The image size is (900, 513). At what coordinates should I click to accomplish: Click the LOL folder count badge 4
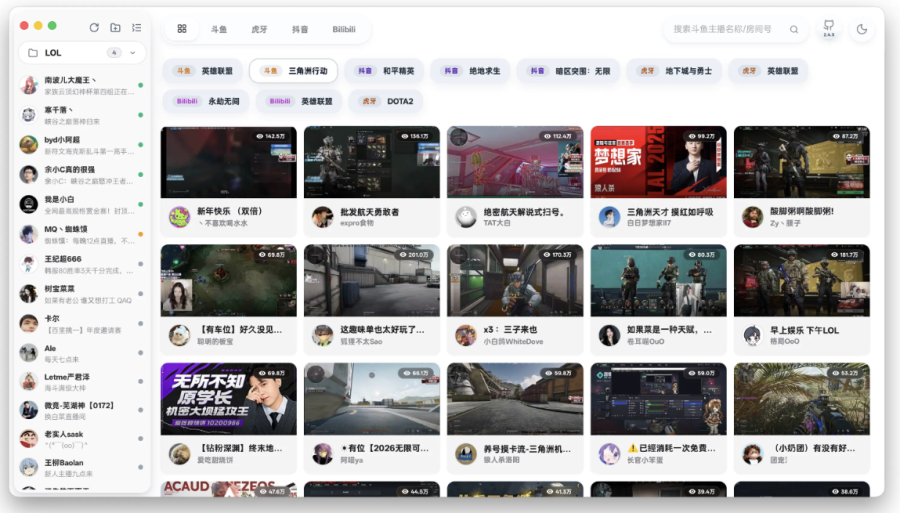click(x=114, y=53)
